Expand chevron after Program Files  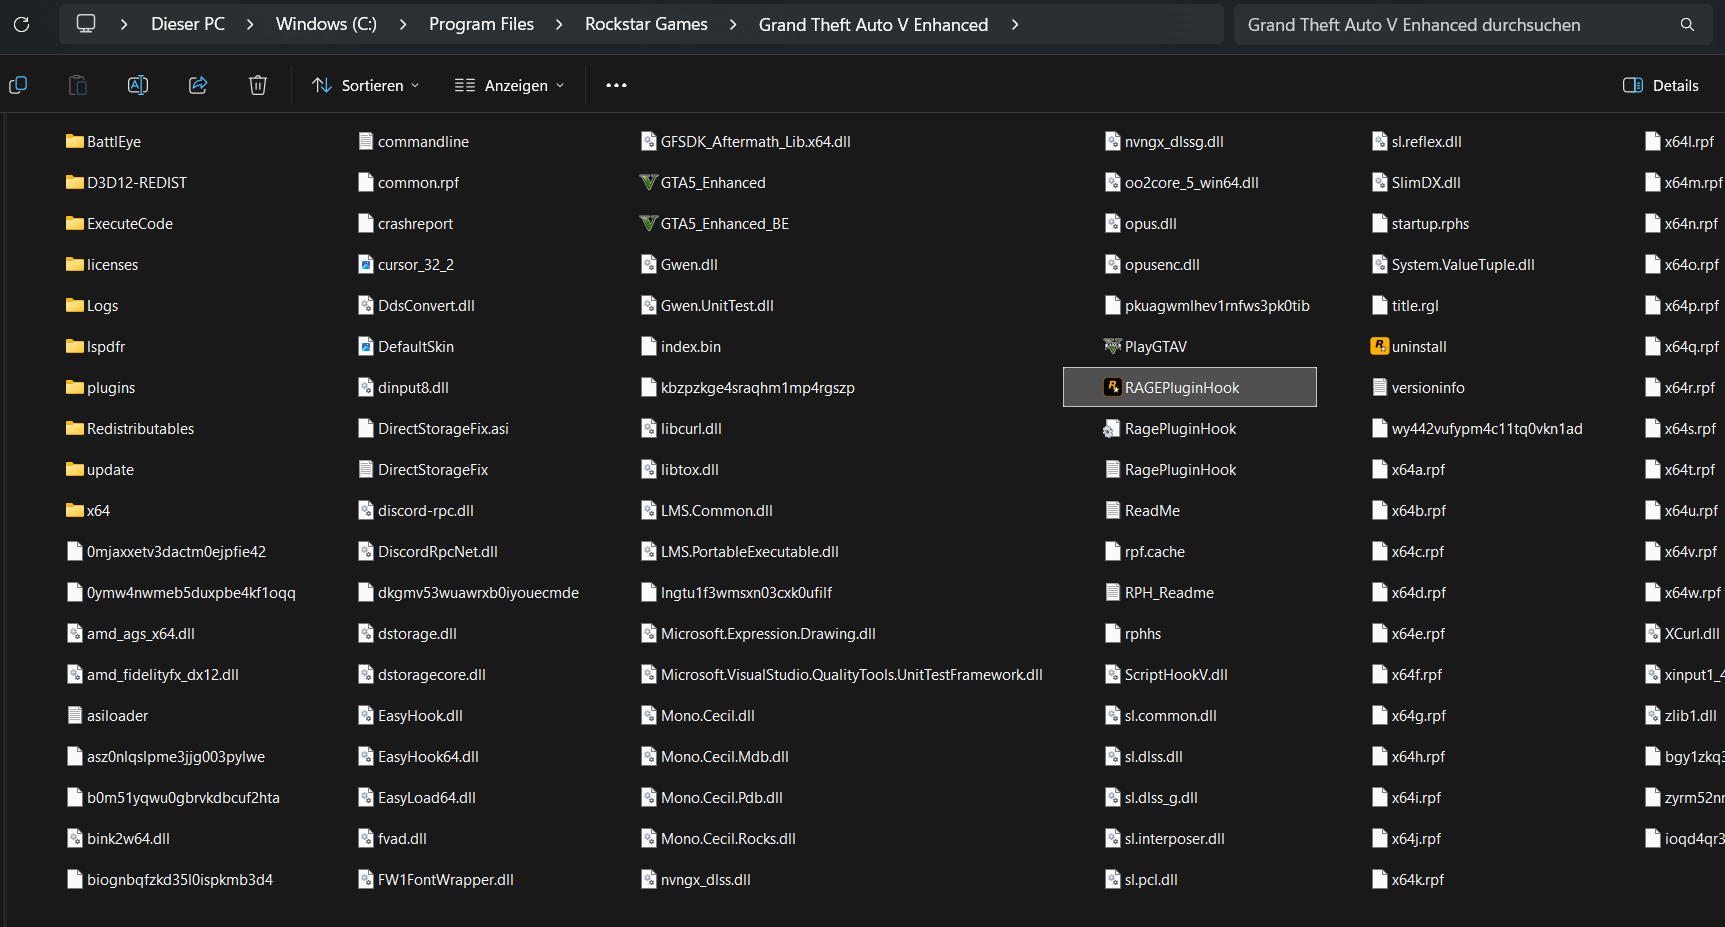coord(559,24)
